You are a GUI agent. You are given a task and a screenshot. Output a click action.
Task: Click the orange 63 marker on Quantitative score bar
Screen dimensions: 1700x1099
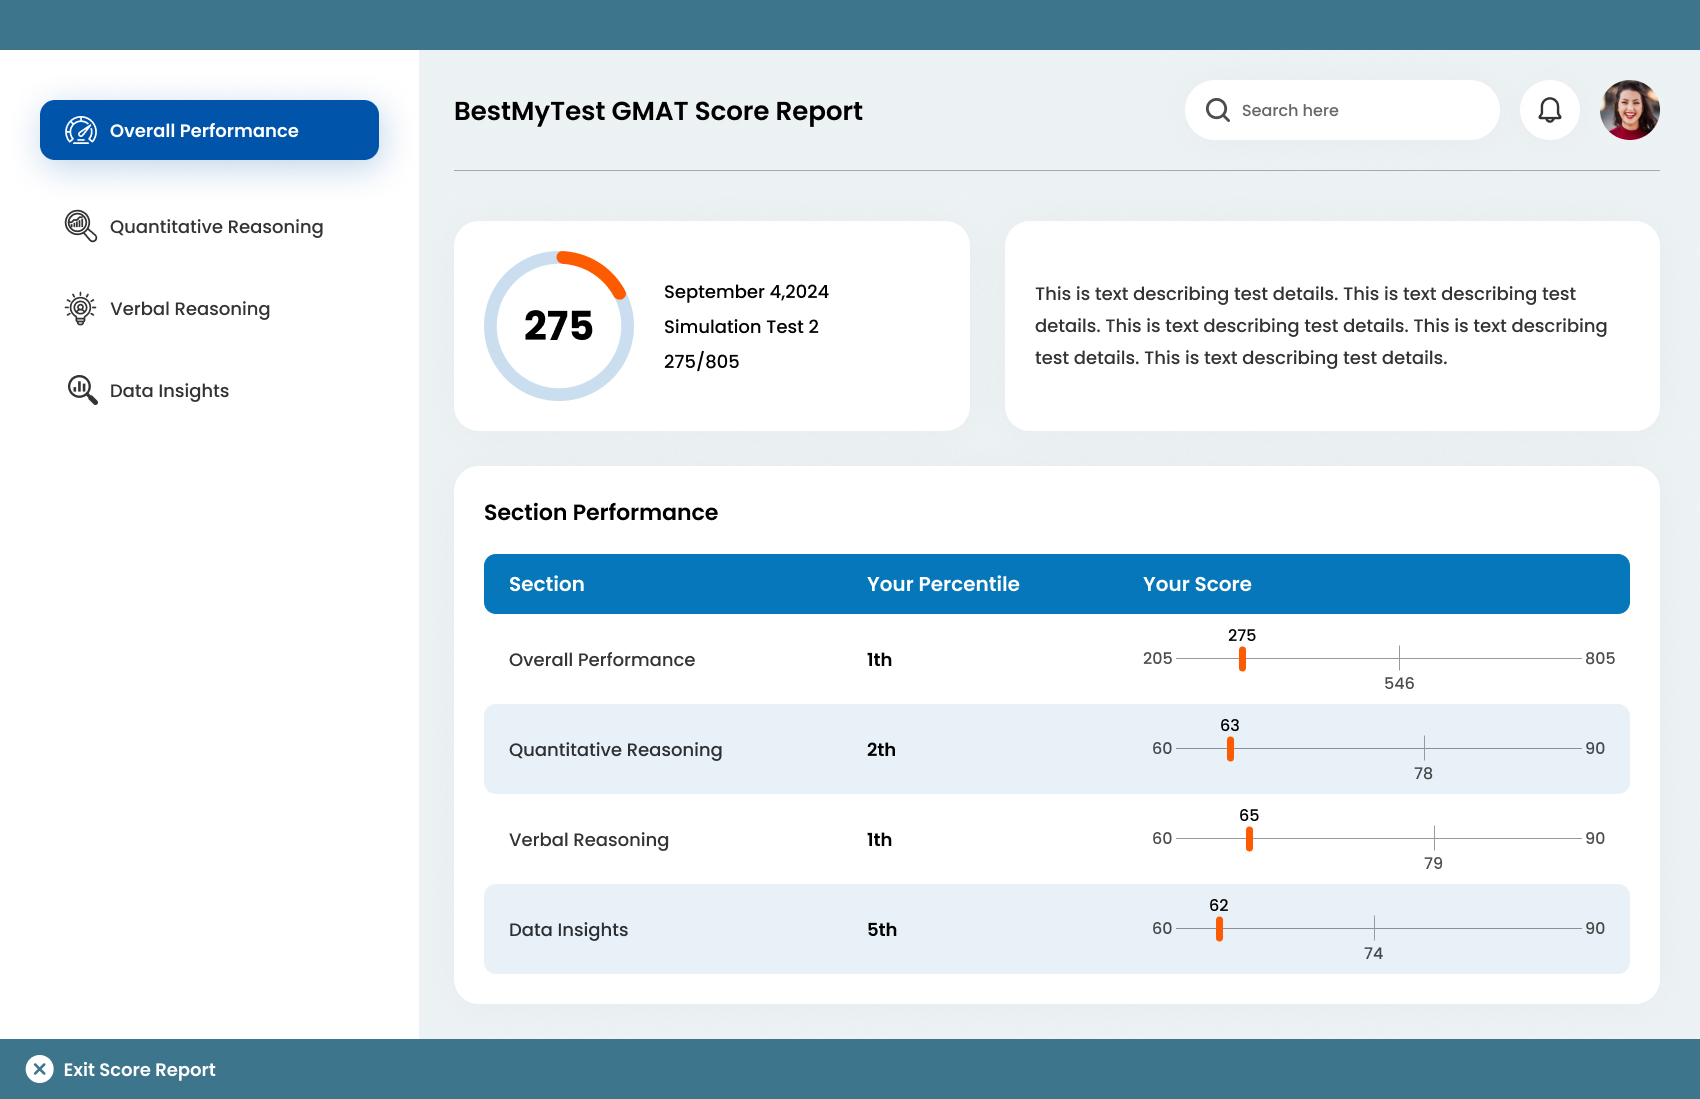[x=1230, y=749]
